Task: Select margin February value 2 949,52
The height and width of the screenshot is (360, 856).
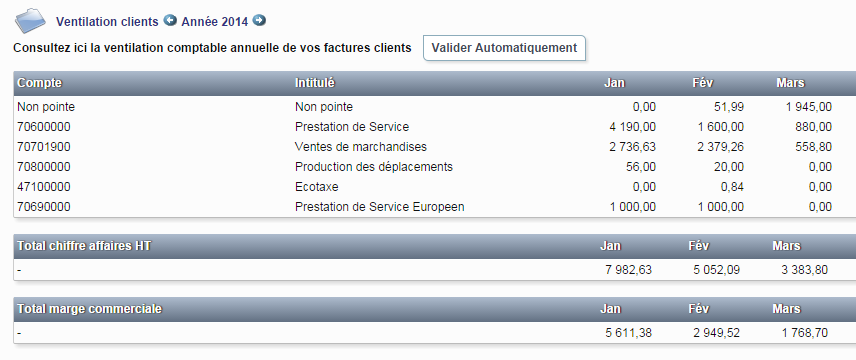Action: (x=717, y=333)
